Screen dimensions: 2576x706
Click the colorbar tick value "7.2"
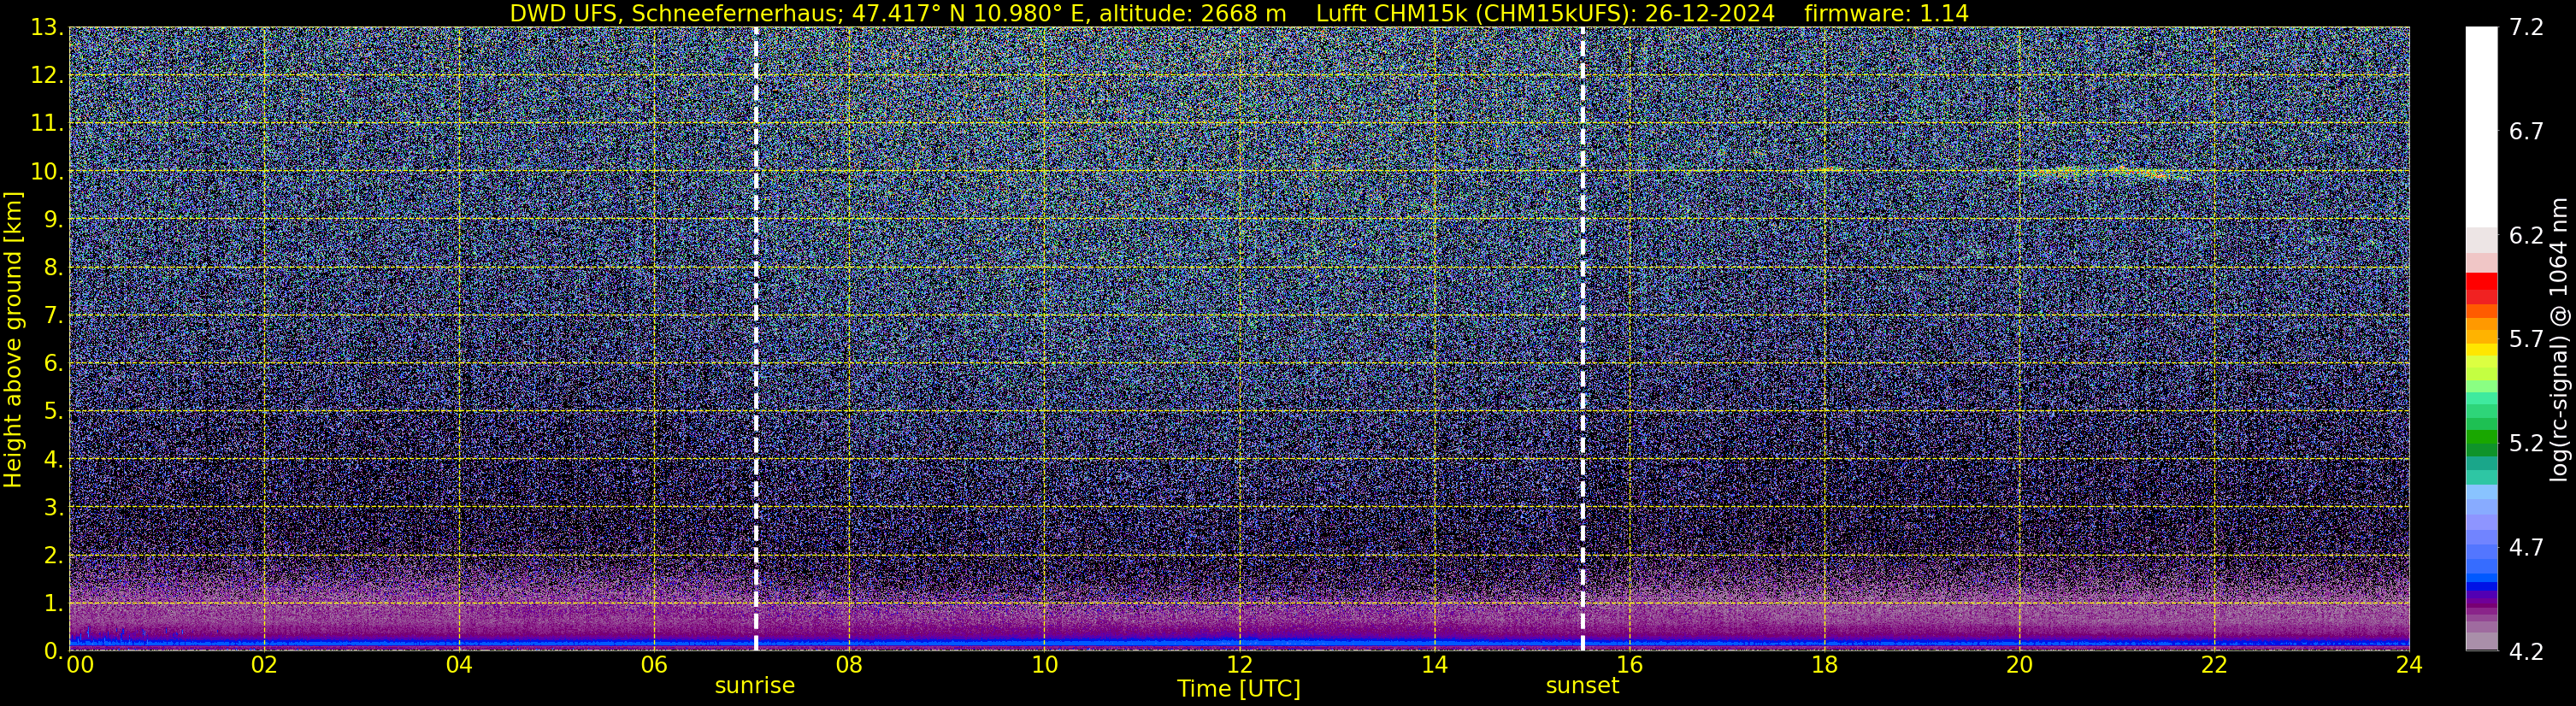coord(2526,28)
